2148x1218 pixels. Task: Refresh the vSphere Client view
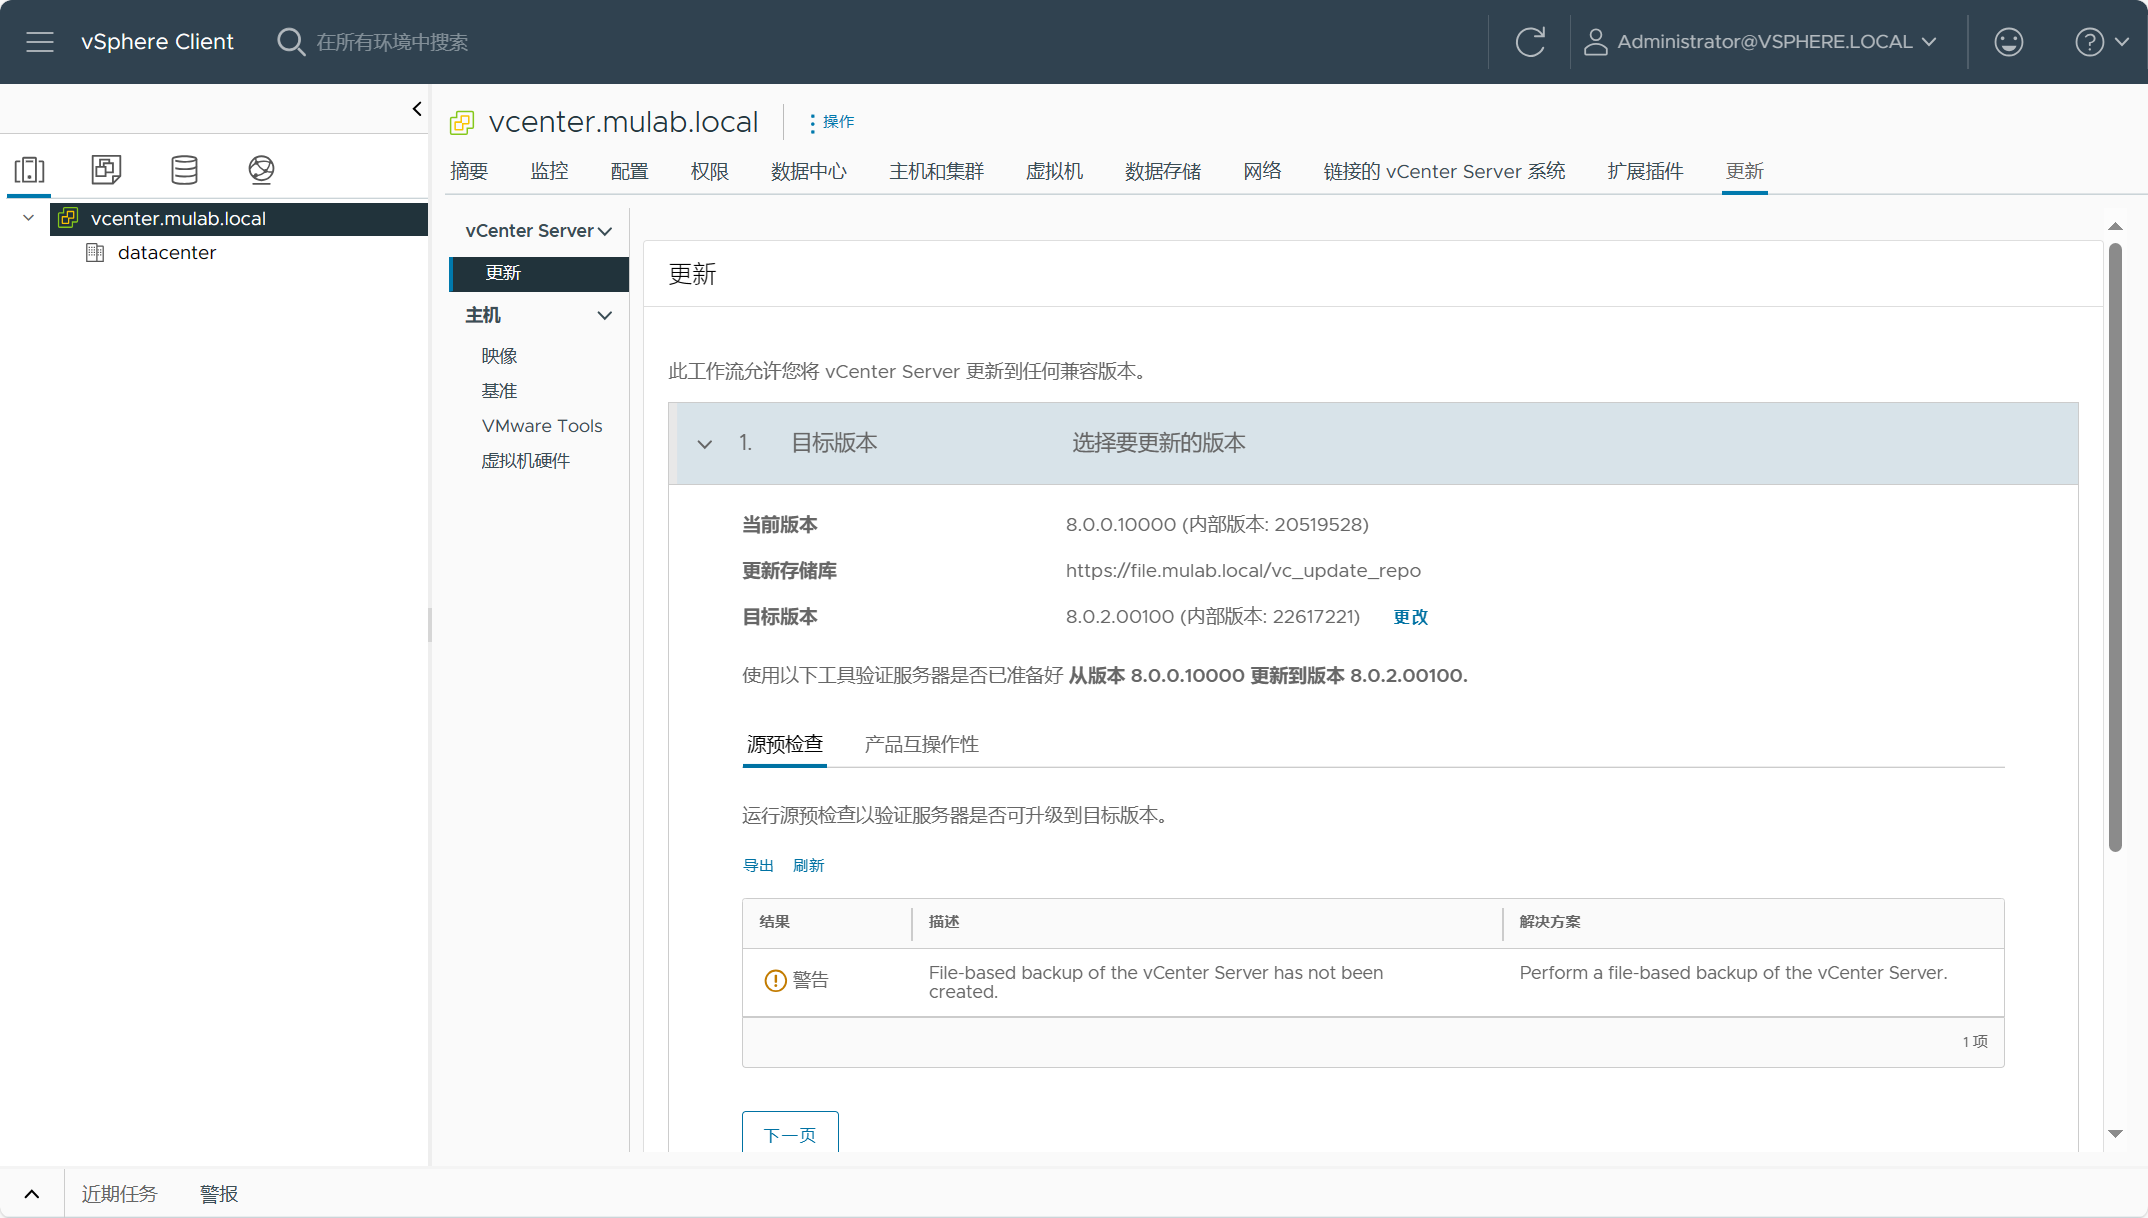[x=1530, y=42]
